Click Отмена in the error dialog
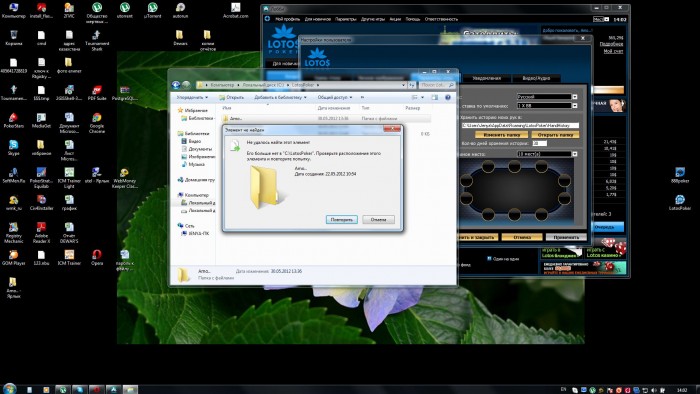 378,220
